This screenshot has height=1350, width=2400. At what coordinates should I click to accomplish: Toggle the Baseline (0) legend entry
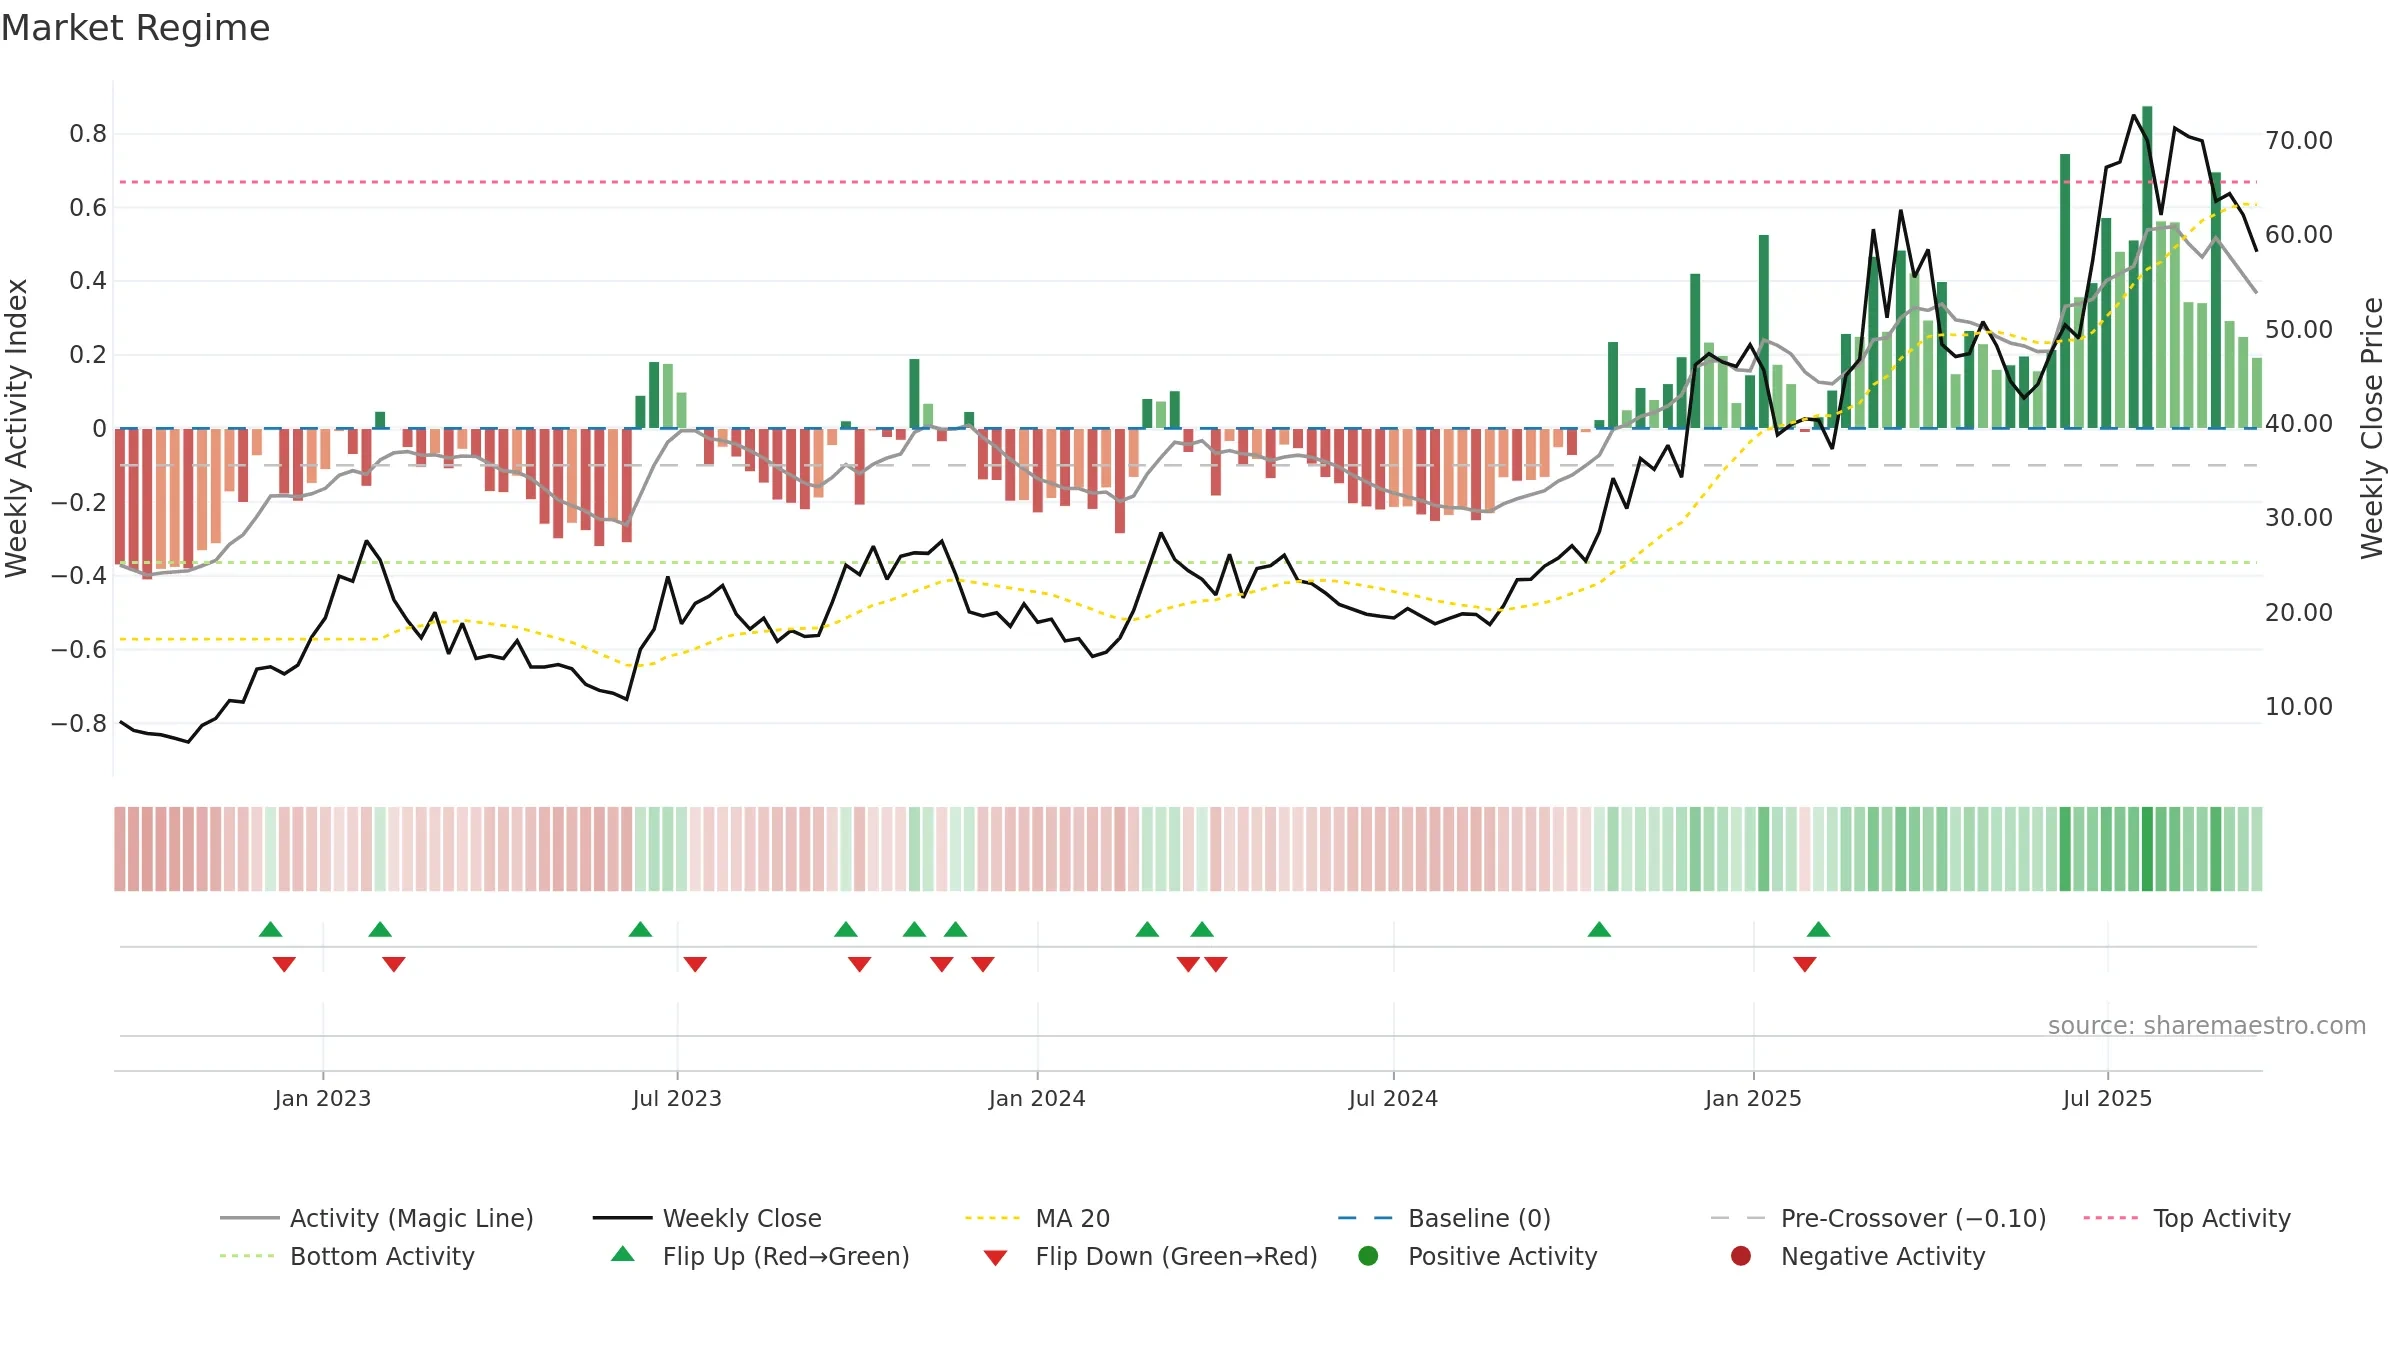[1444, 1218]
